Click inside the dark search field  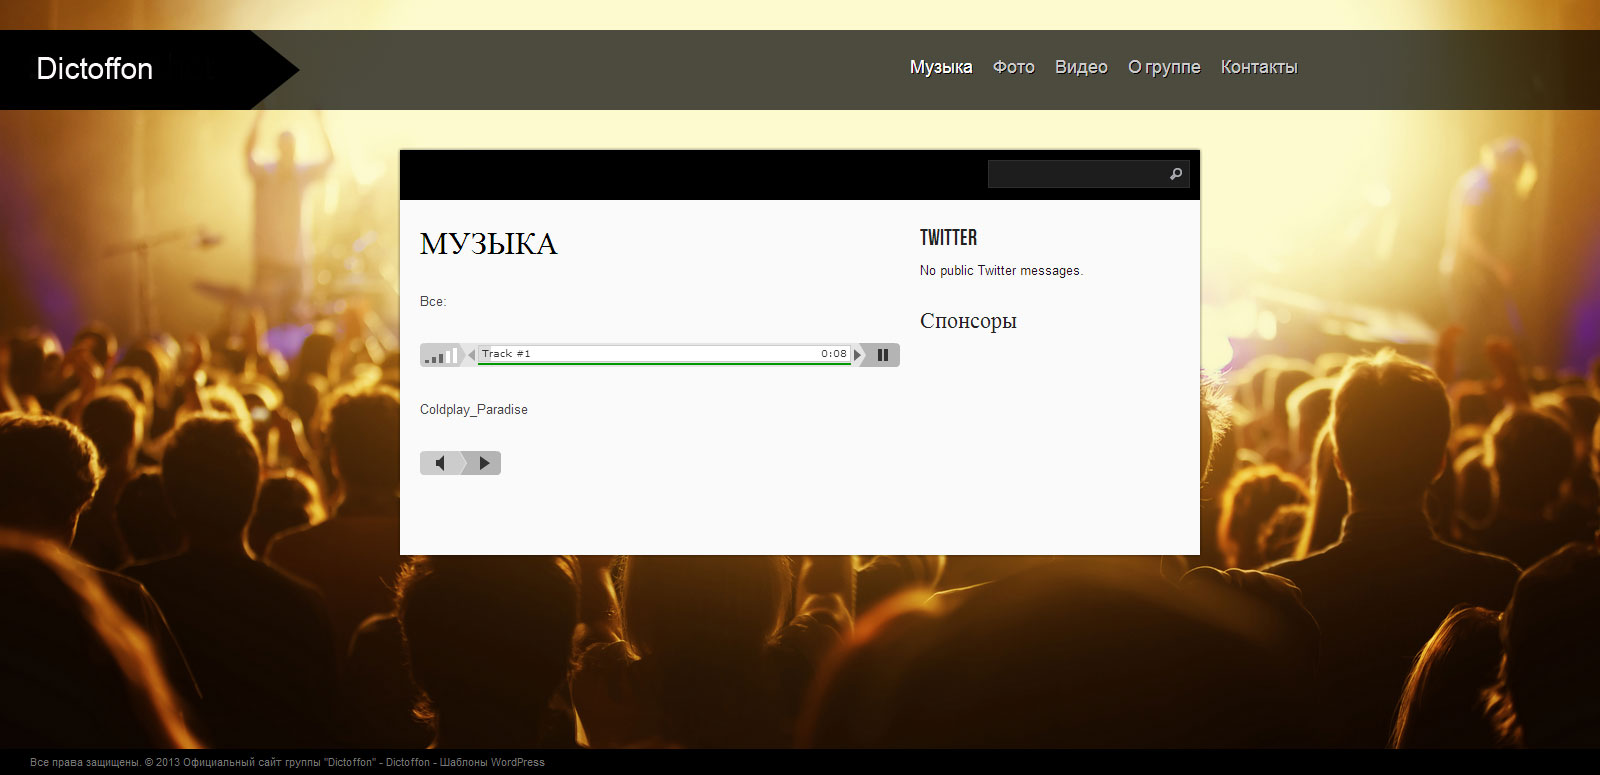click(x=1075, y=174)
